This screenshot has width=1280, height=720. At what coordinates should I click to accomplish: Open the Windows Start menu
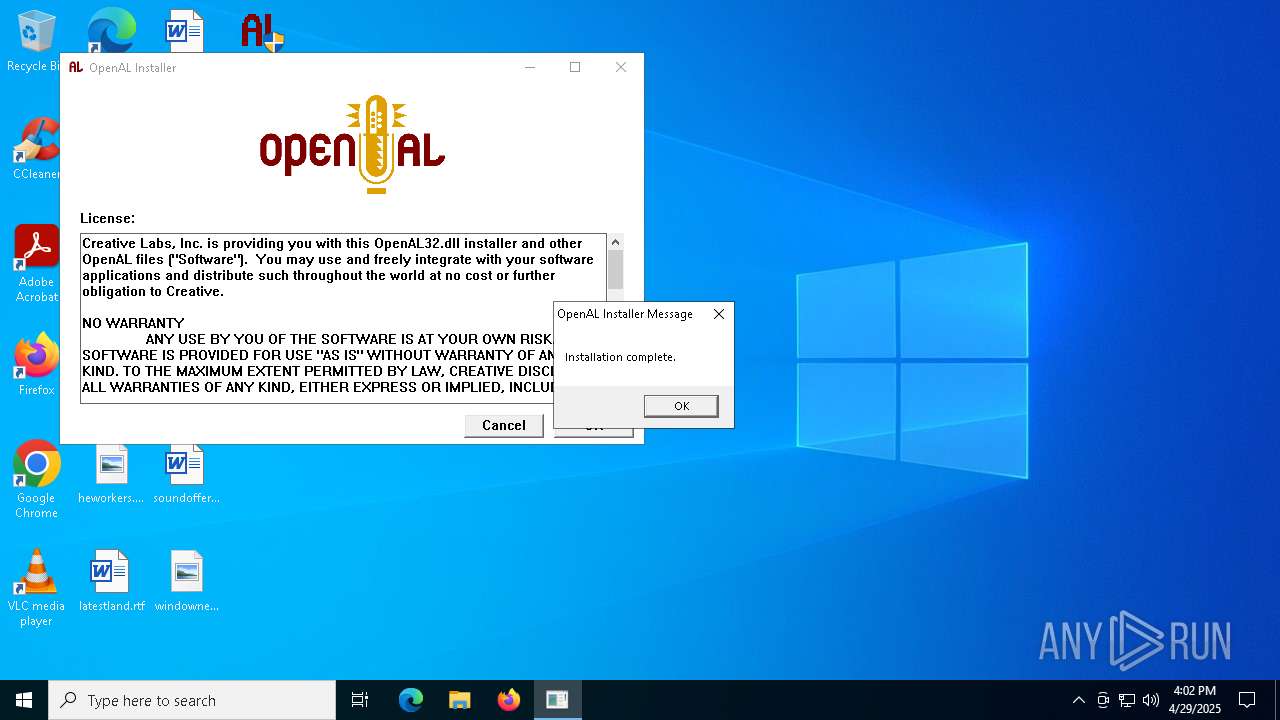(x=24, y=700)
